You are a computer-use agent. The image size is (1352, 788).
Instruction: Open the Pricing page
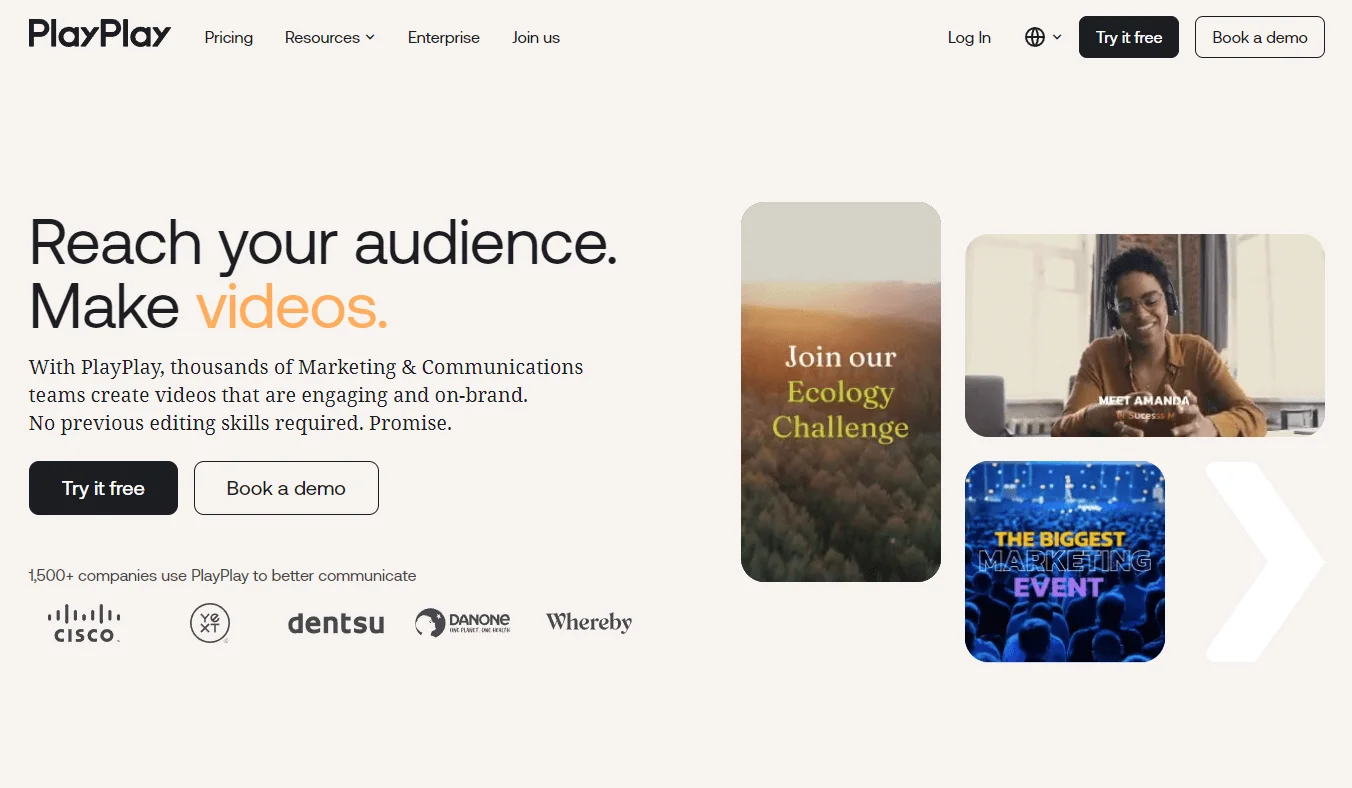click(x=229, y=37)
